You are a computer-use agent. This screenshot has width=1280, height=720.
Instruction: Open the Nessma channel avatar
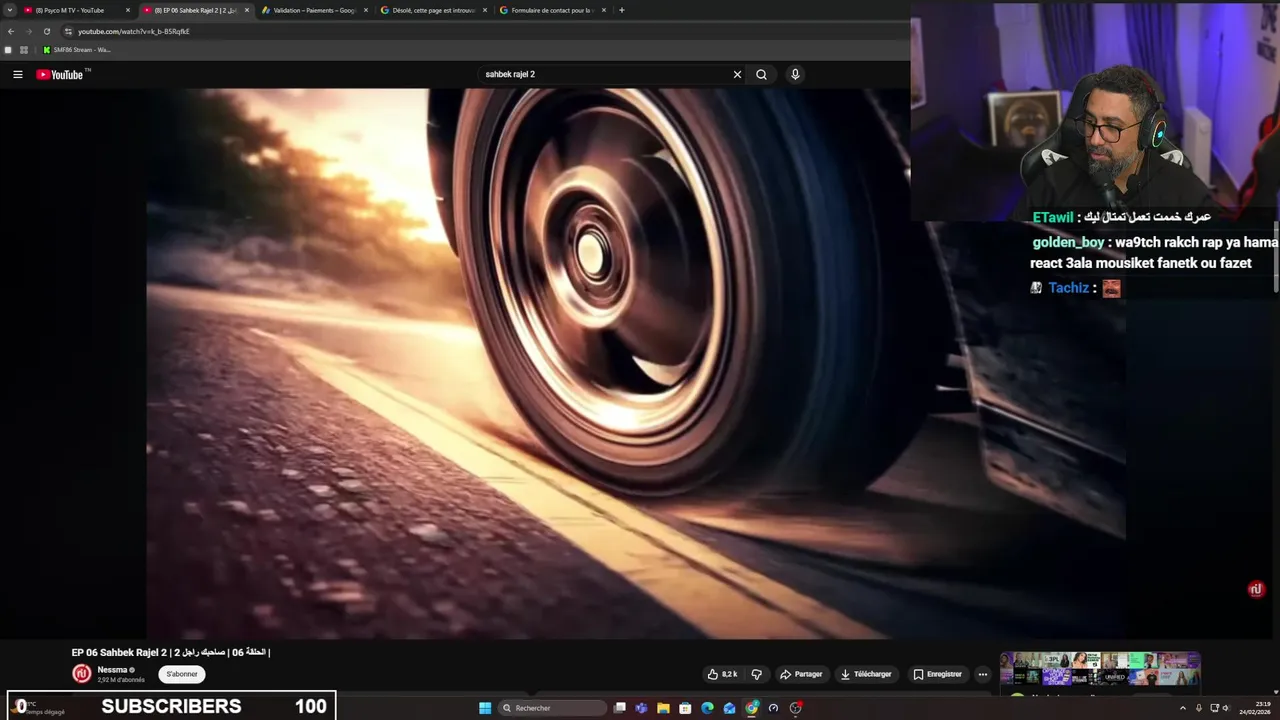pos(82,674)
